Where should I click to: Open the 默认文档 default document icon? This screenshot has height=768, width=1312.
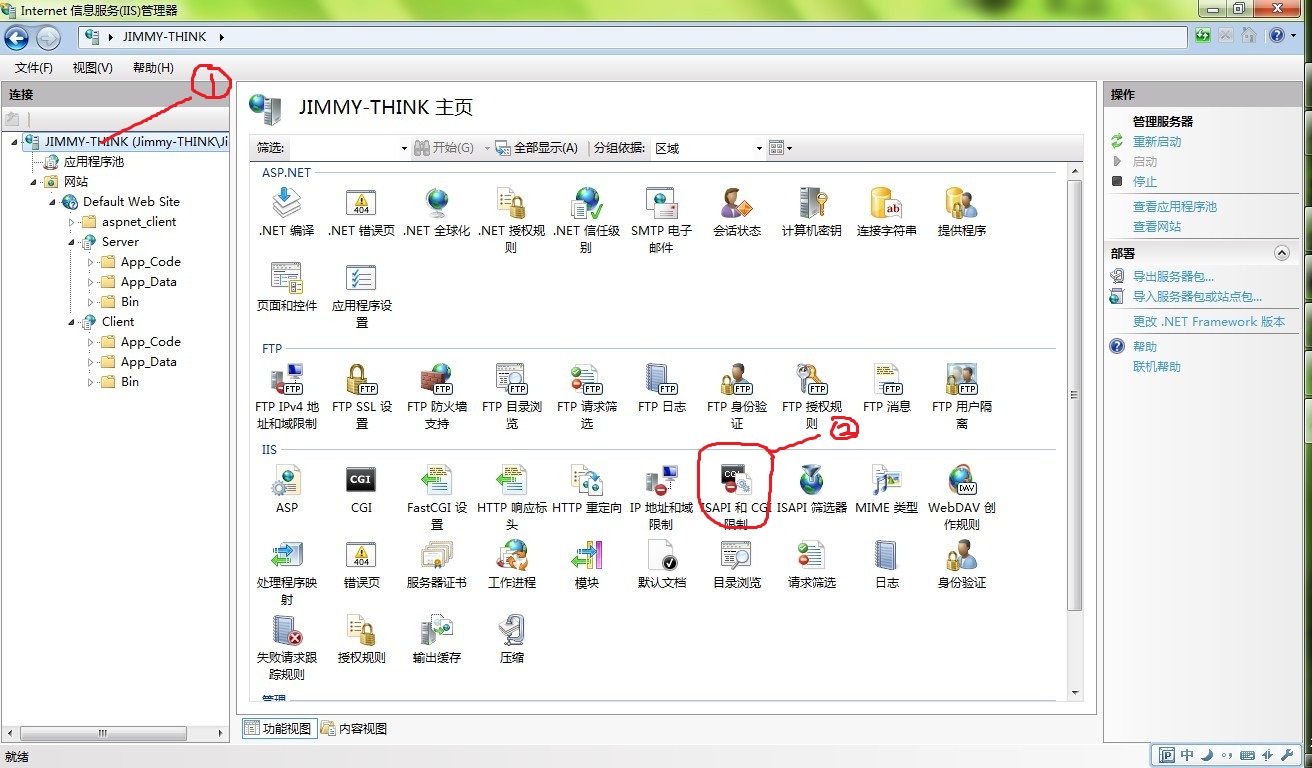662,556
